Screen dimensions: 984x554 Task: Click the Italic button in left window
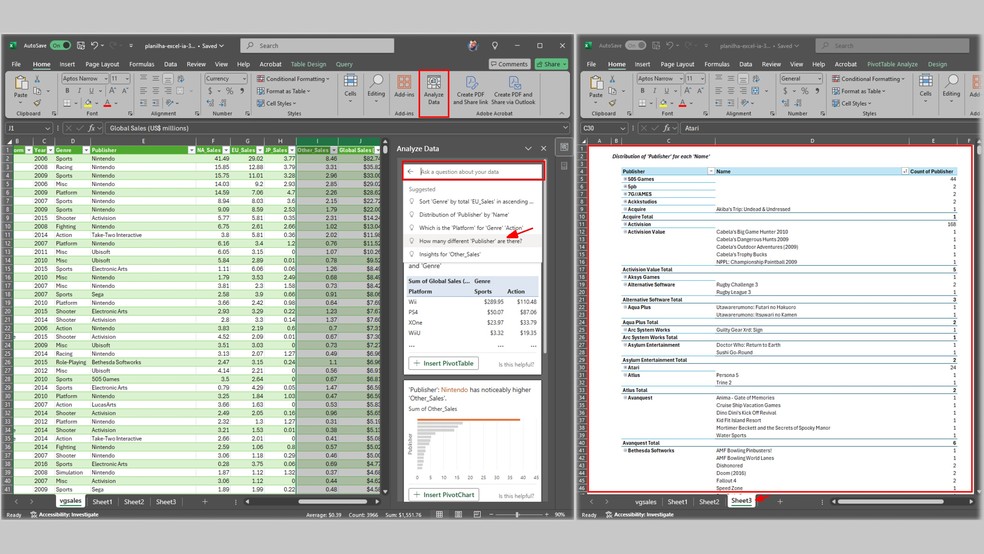(79, 91)
